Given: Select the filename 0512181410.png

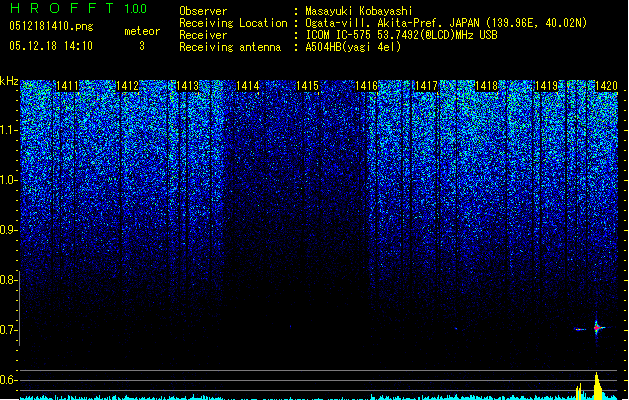Looking at the screenshot, I should coord(51,26).
